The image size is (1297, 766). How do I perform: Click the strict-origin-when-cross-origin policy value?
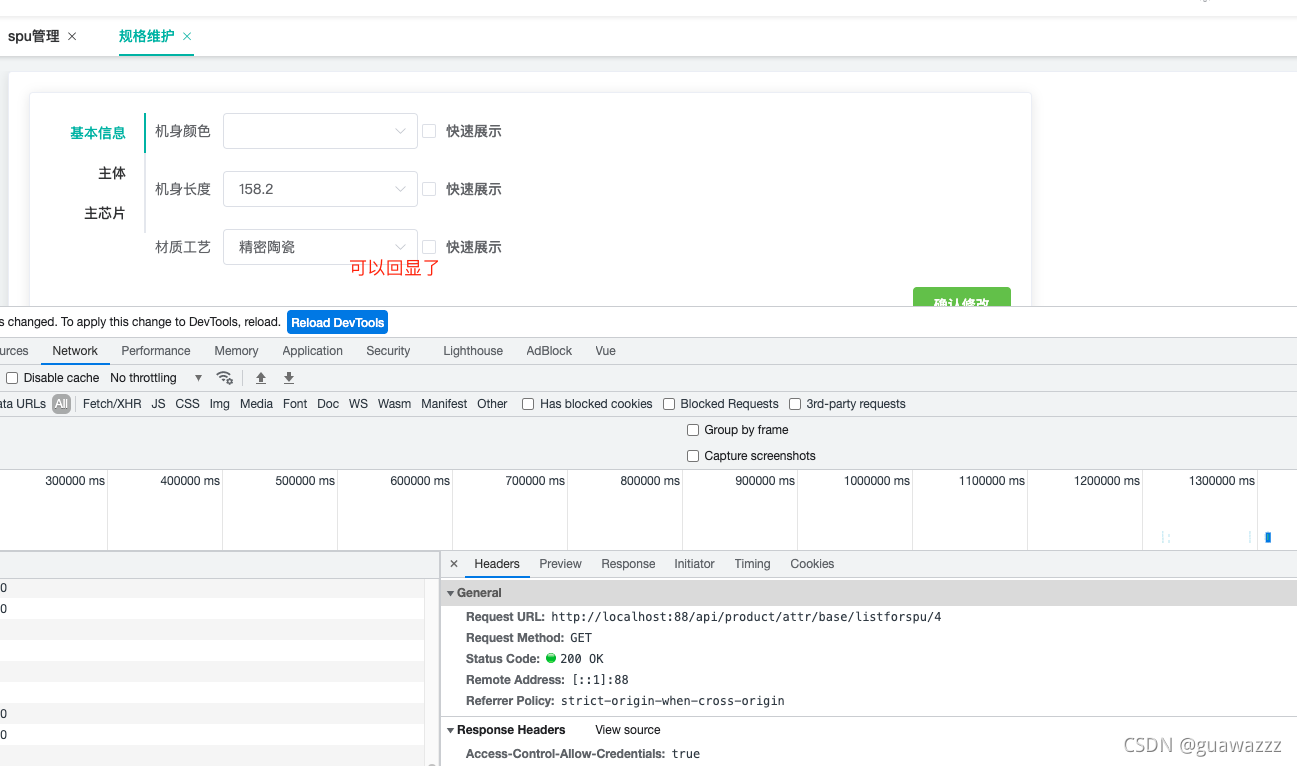pyautogui.click(x=672, y=701)
